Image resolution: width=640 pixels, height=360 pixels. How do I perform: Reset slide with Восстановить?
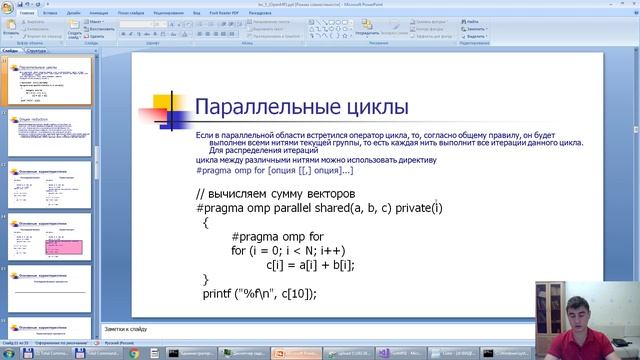(99, 29)
